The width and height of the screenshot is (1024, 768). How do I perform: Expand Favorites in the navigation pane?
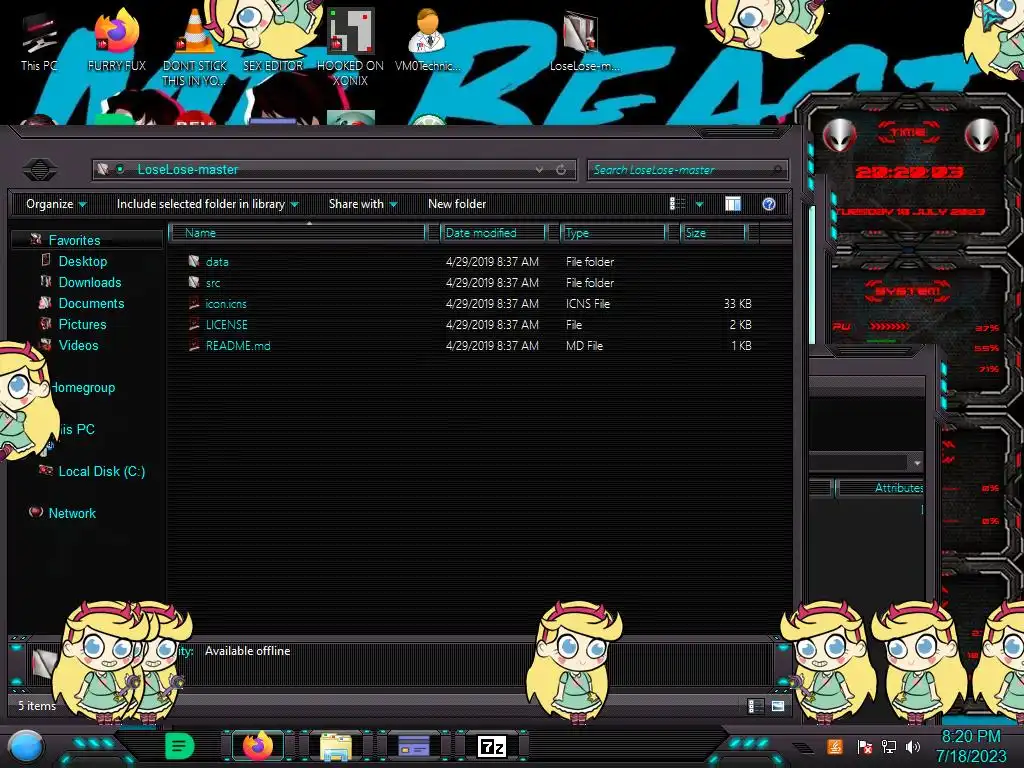(x=74, y=240)
